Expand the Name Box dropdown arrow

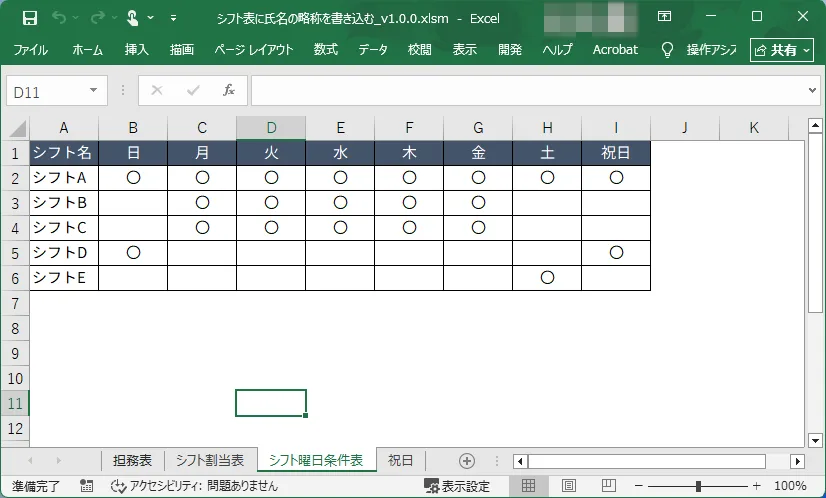tap(93, 91)
